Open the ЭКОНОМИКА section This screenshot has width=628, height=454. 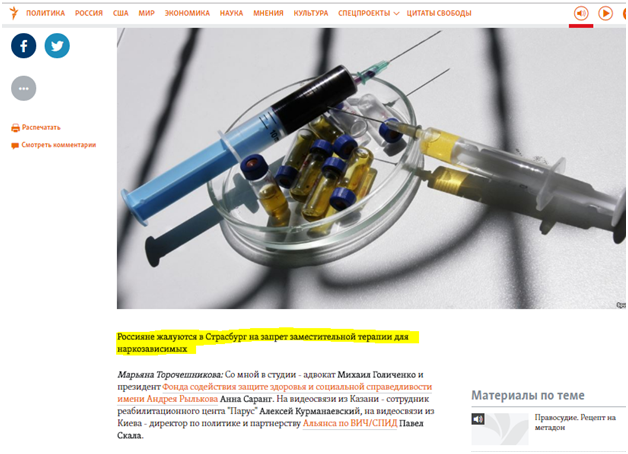[187, 13]
